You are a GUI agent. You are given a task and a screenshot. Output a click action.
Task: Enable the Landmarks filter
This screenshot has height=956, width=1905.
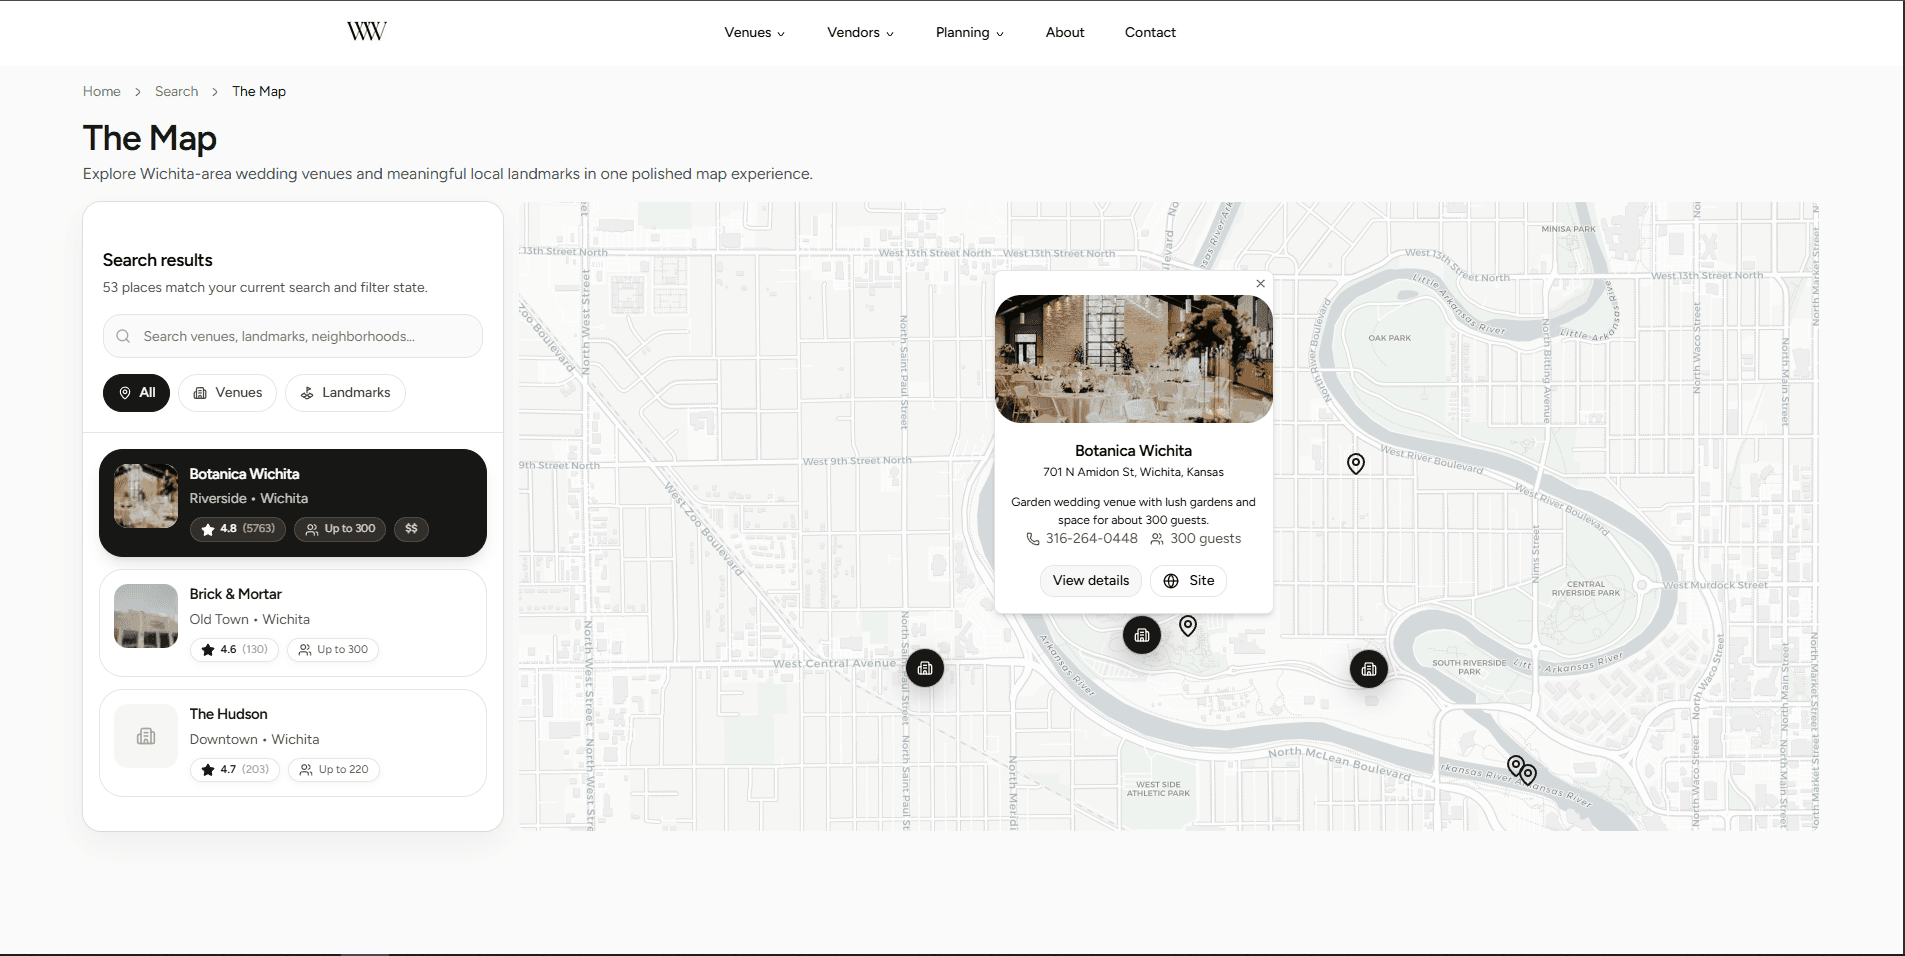point(345,393)
